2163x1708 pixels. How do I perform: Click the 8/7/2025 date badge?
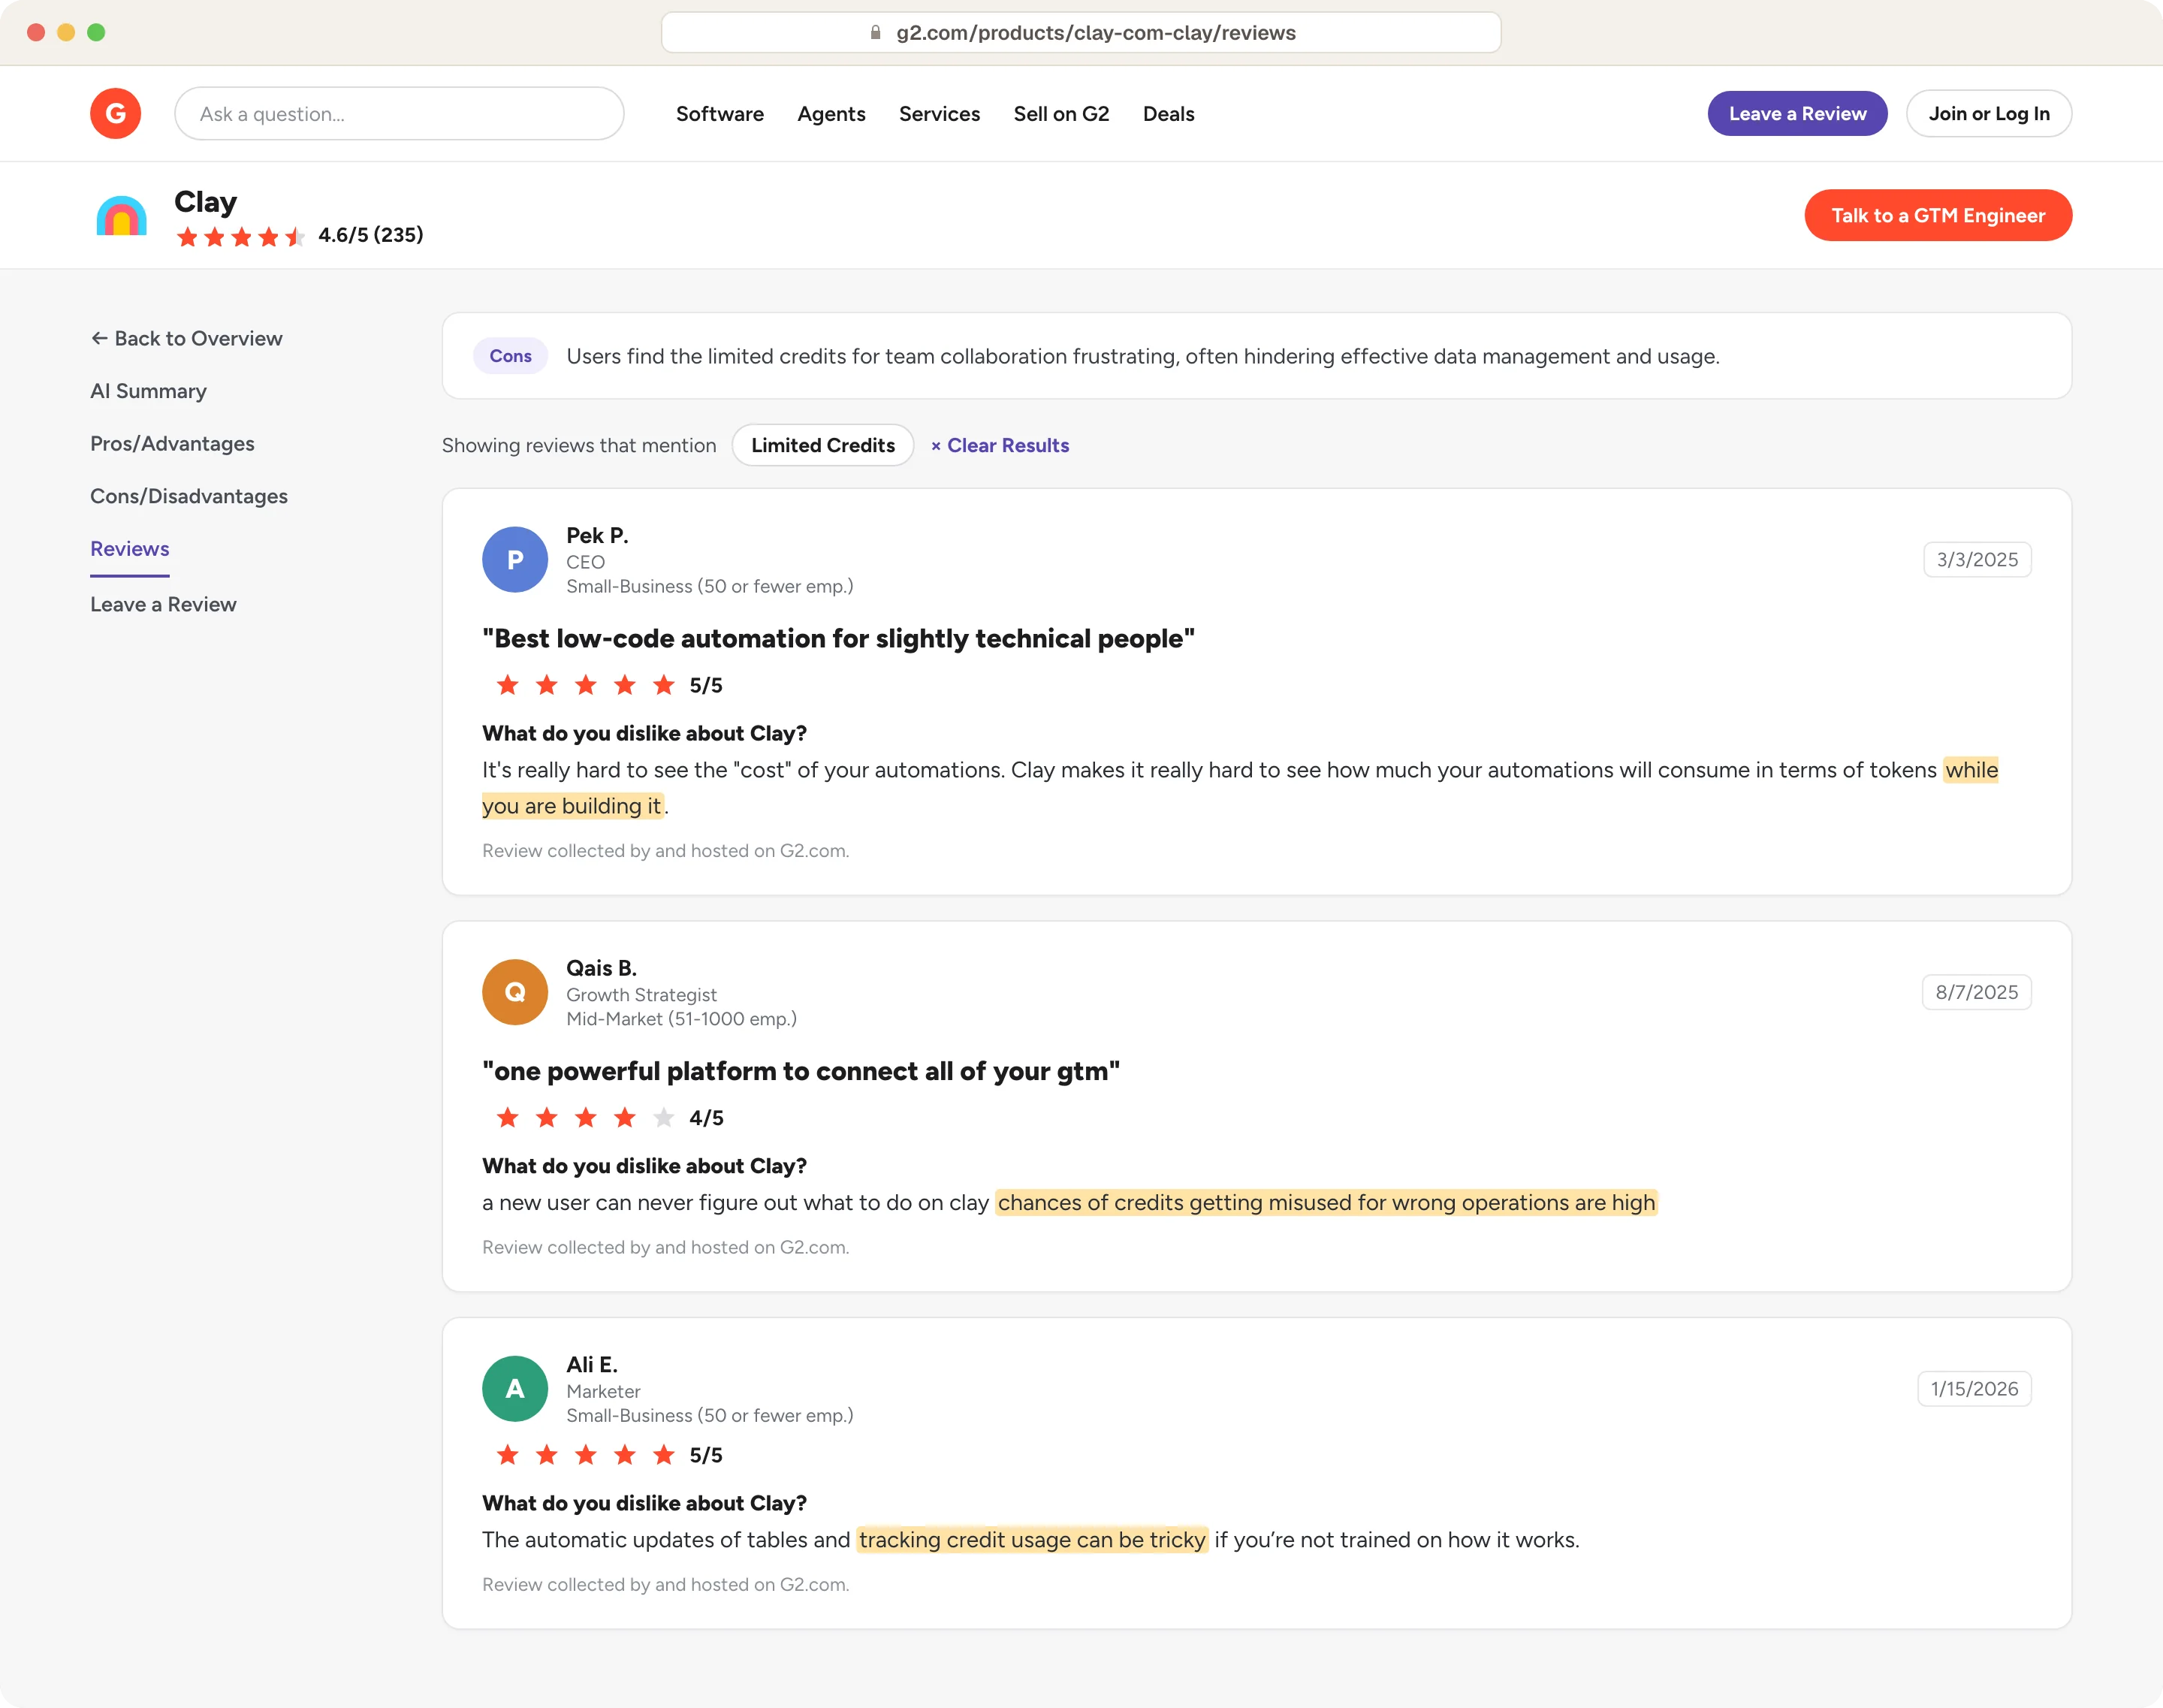tap(1976, 992)
